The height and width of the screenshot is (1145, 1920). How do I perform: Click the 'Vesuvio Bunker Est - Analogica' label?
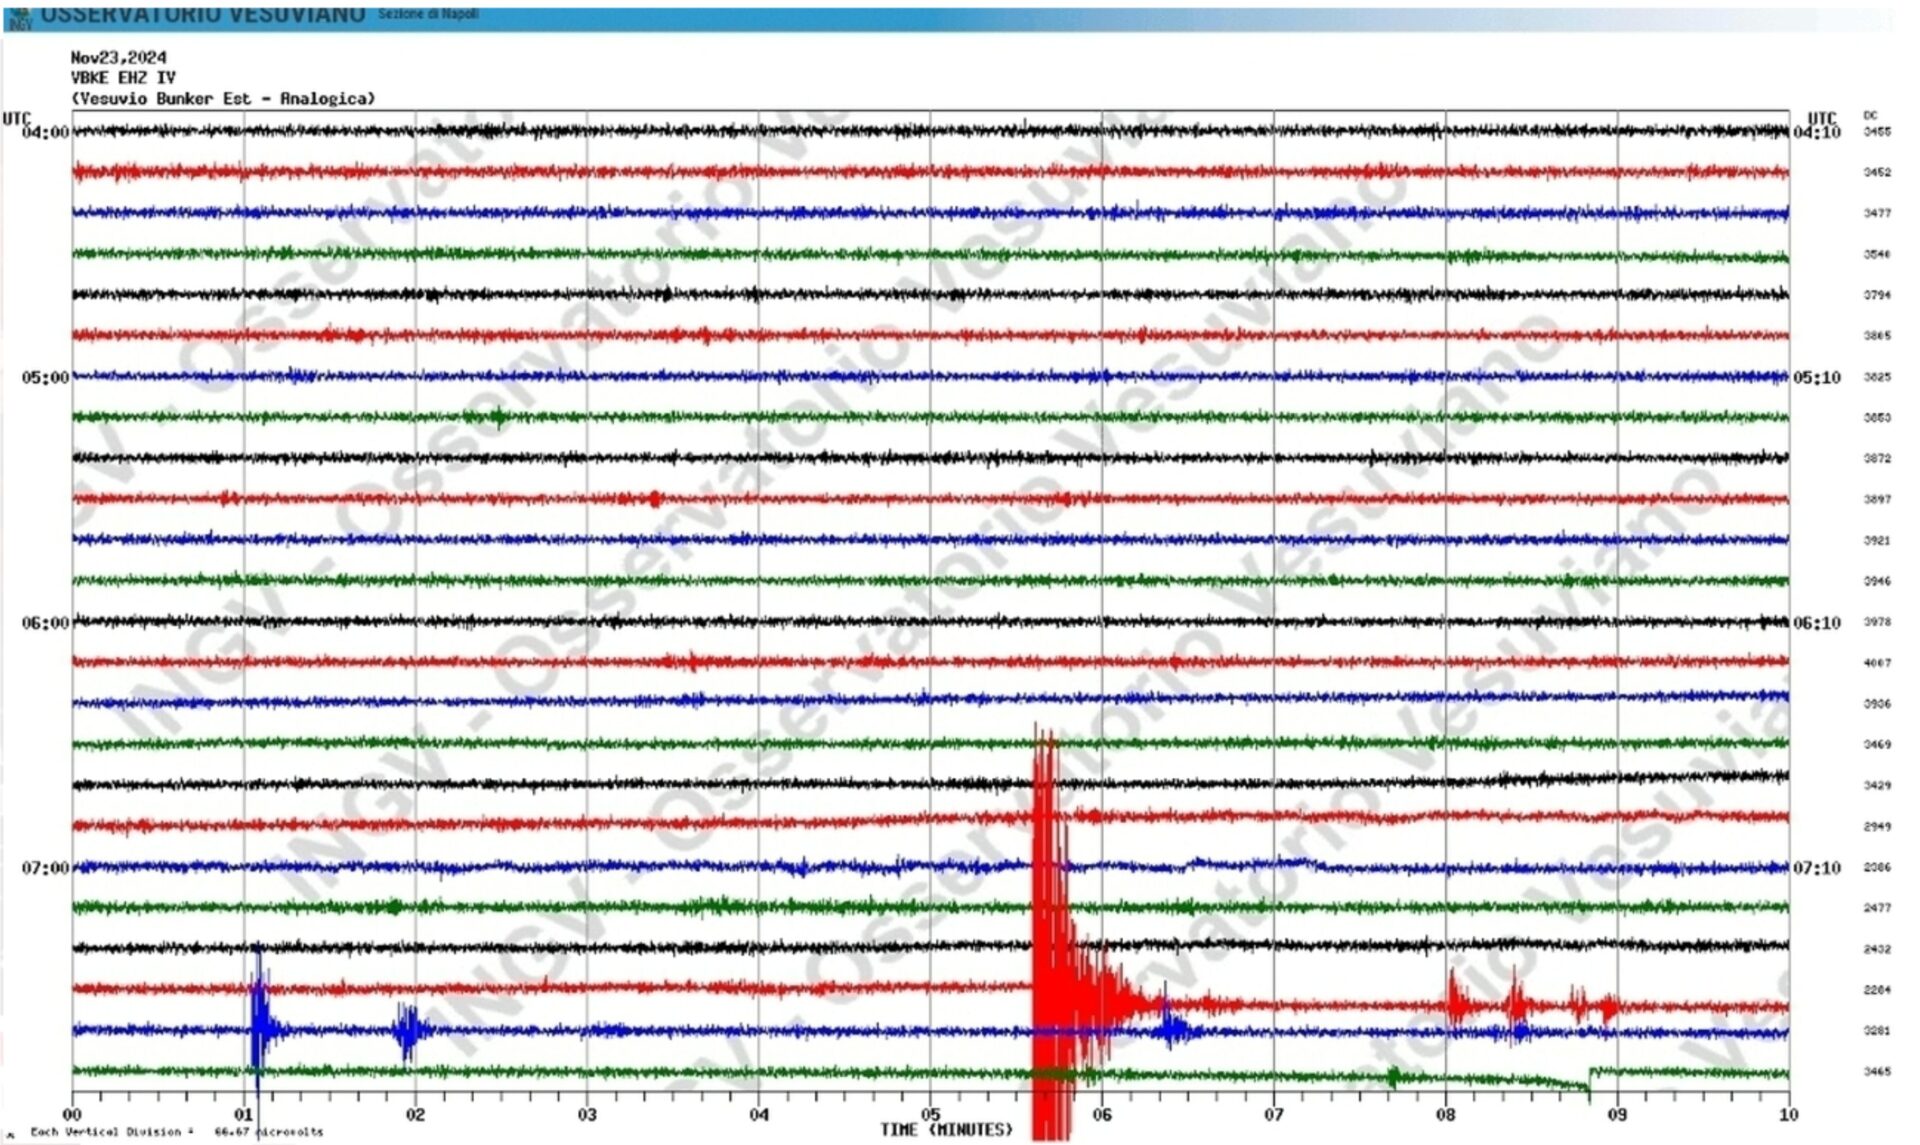[223, 99]
